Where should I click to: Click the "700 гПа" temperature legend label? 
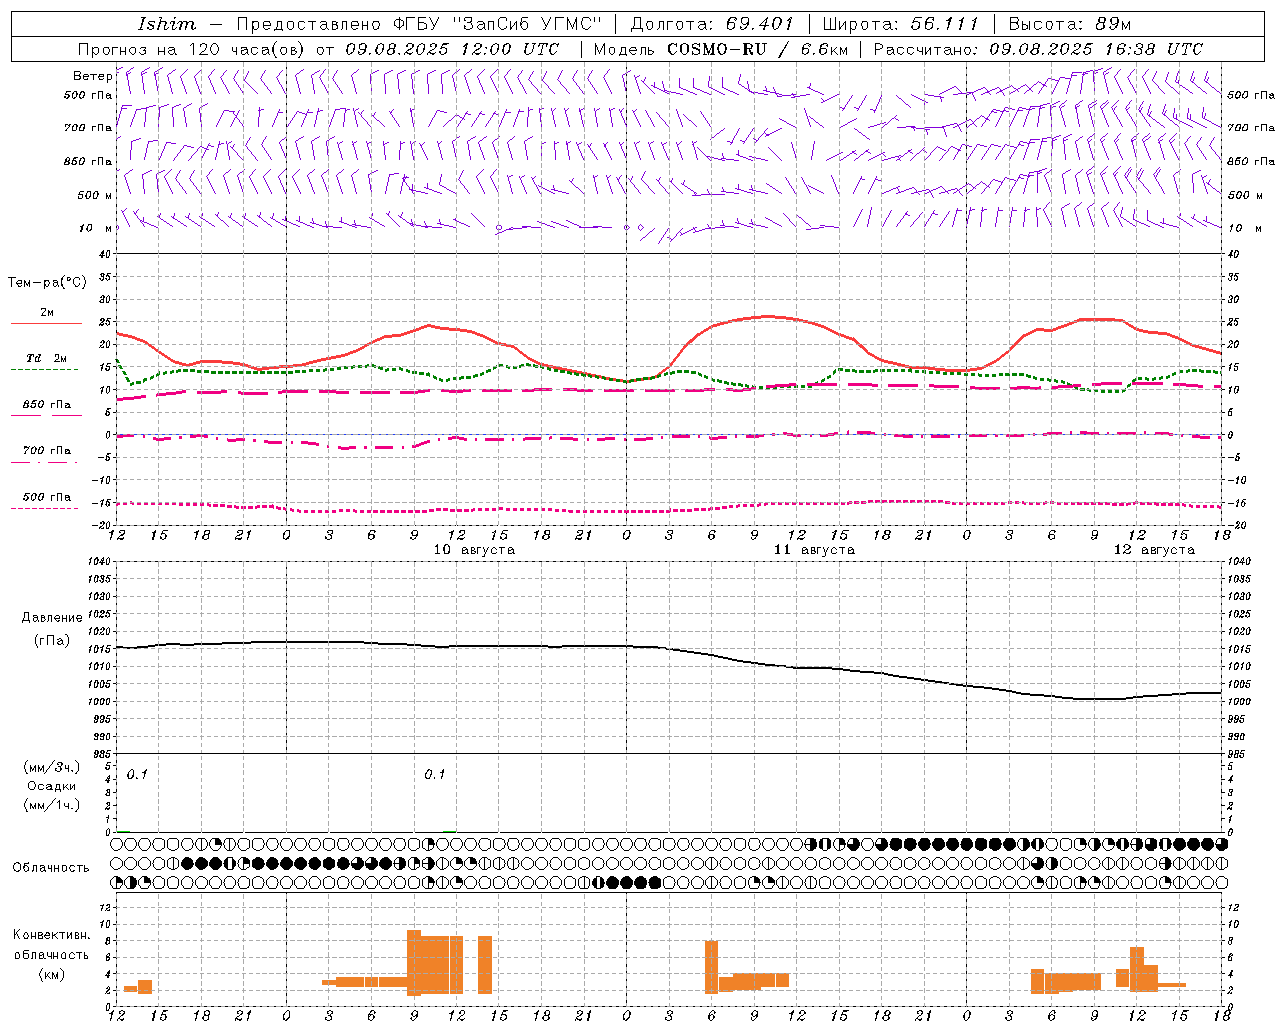tap(47, 451)
